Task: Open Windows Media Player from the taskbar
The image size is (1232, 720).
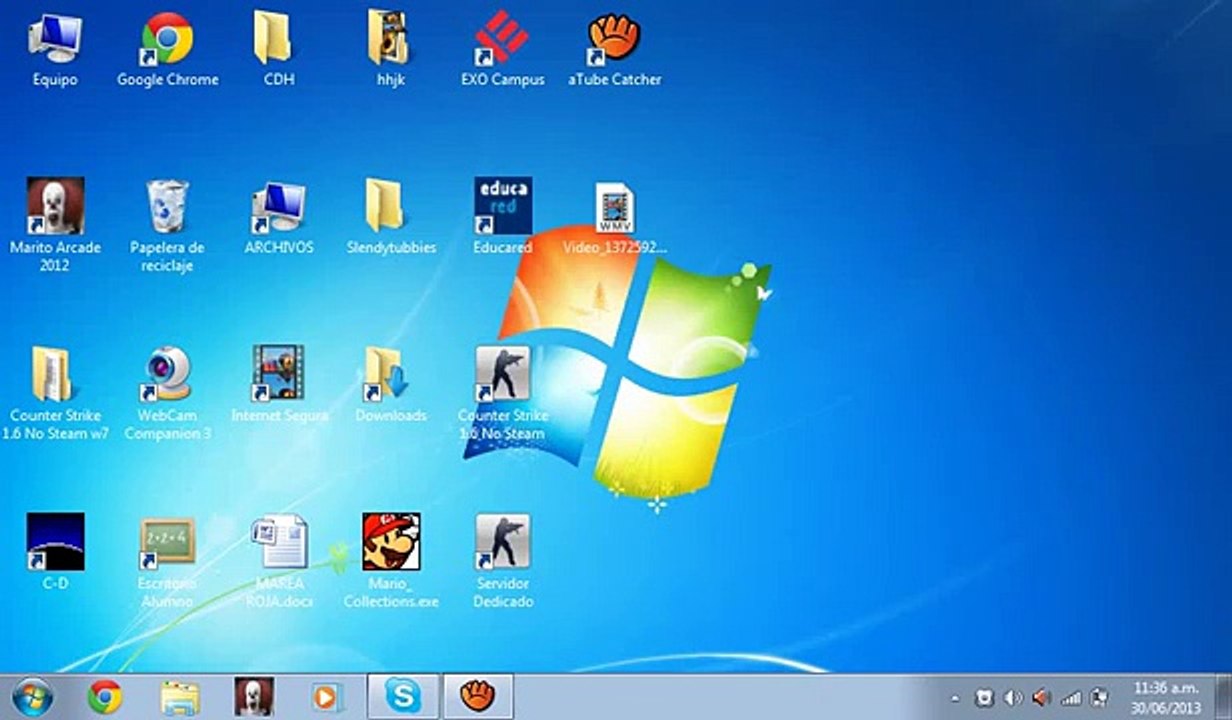Action: pos(328,697)
